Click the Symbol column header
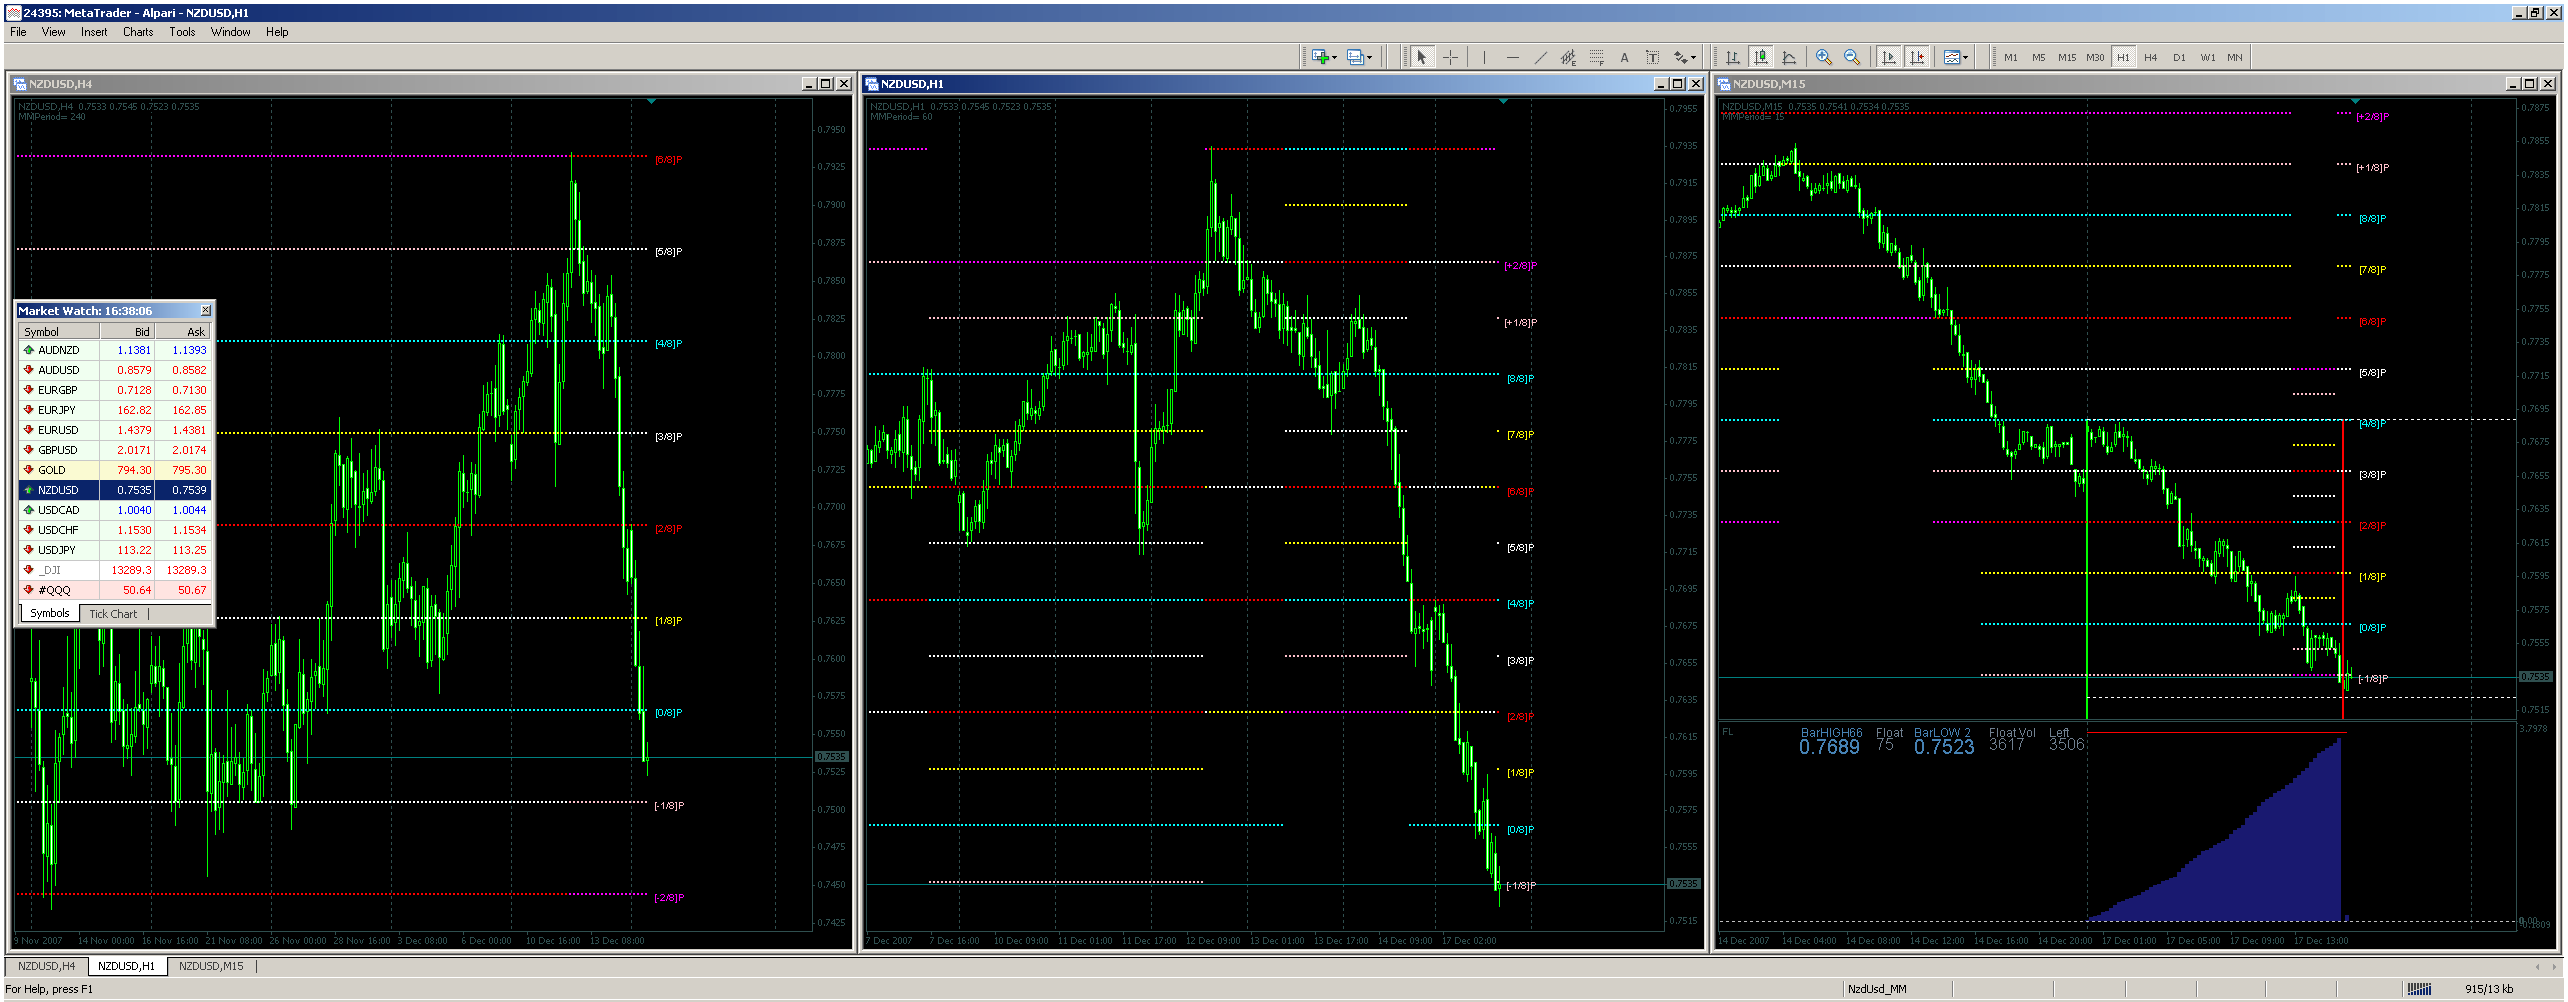 pyautogui.click(x=59, y=332)
